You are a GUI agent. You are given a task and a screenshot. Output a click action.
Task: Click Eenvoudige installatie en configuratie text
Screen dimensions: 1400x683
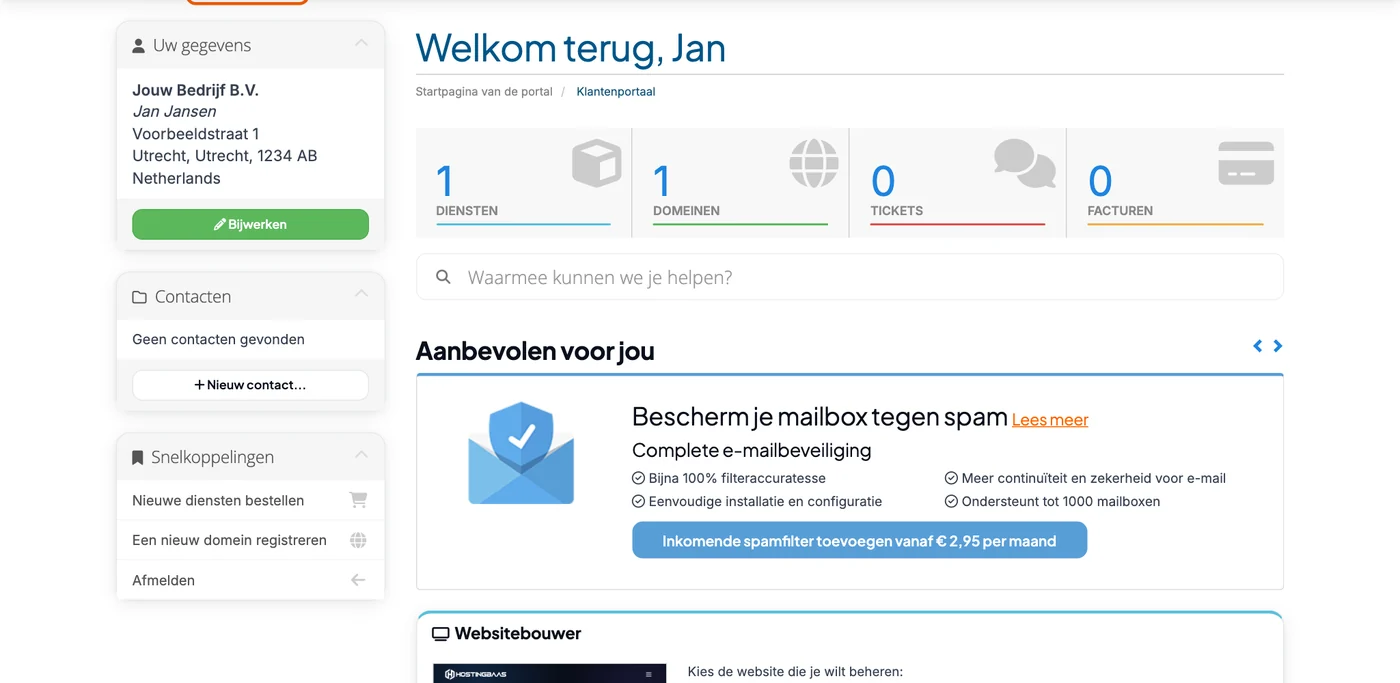[x=765, y=501]
